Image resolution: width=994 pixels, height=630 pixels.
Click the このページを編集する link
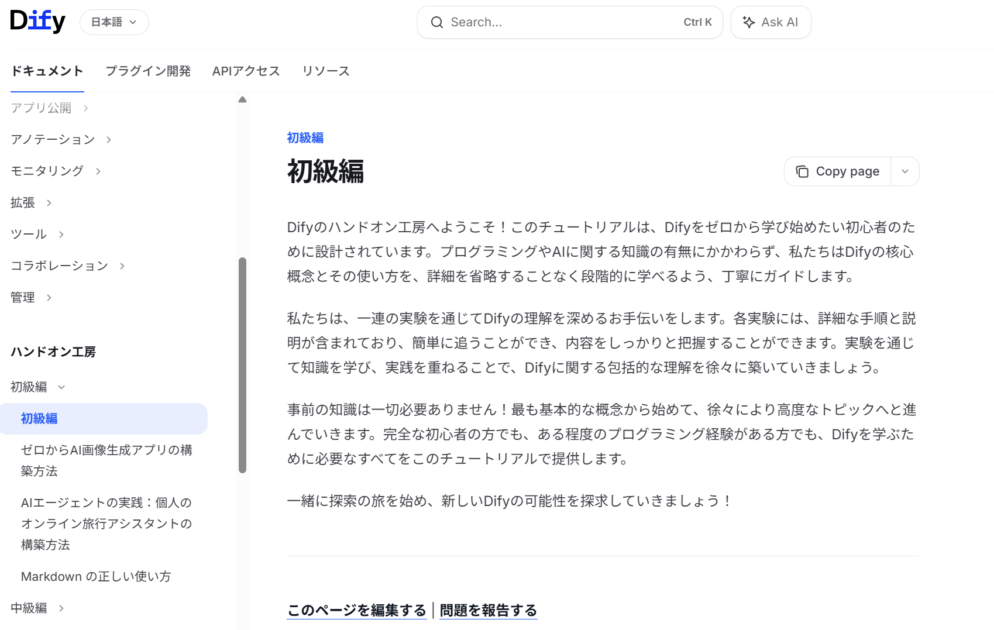[x=356, y=610]
